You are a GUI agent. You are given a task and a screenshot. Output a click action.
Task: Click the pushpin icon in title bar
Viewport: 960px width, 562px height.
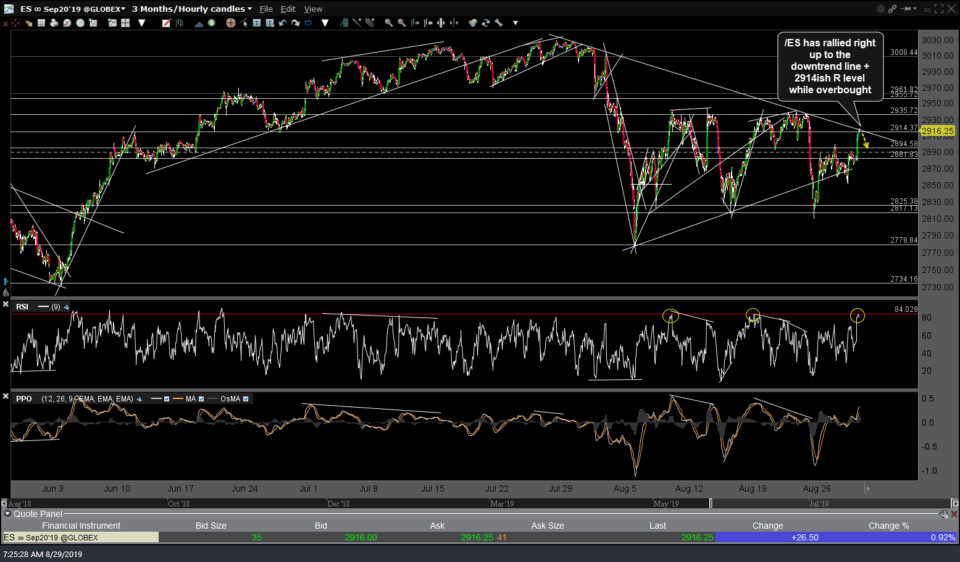[905, 9]
